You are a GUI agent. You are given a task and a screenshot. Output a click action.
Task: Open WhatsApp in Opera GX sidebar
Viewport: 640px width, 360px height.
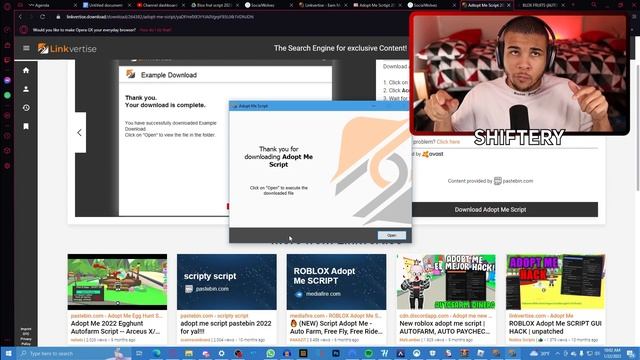click(7, 95)
